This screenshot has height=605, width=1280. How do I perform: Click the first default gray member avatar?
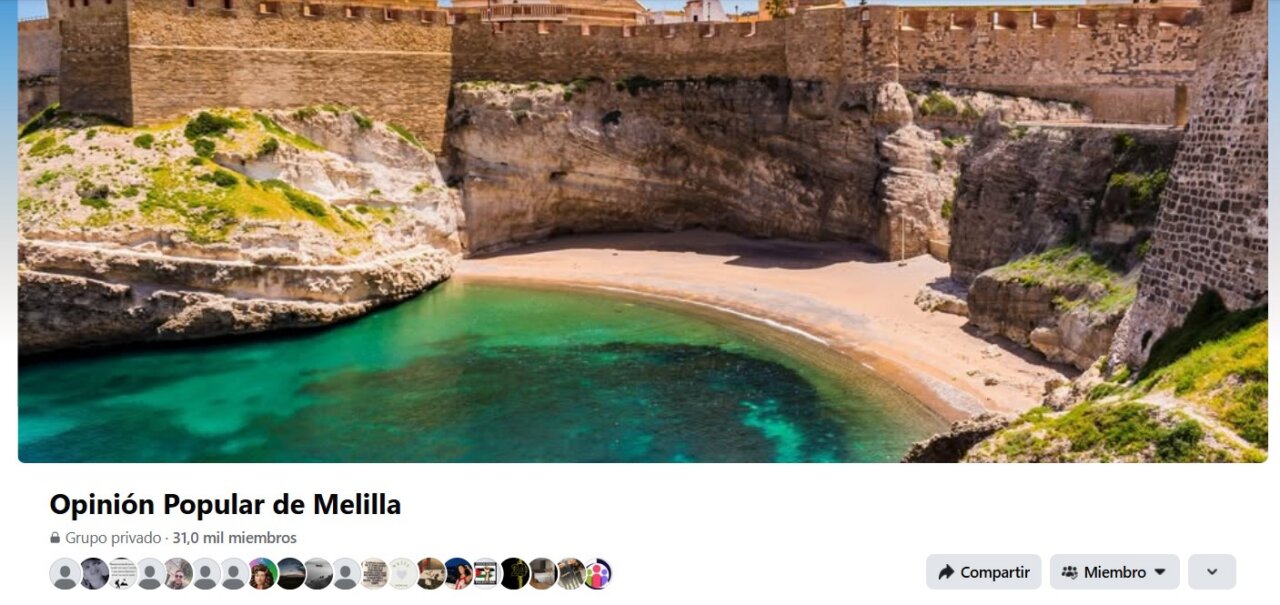pyautogui.click(x=65, y=574)
